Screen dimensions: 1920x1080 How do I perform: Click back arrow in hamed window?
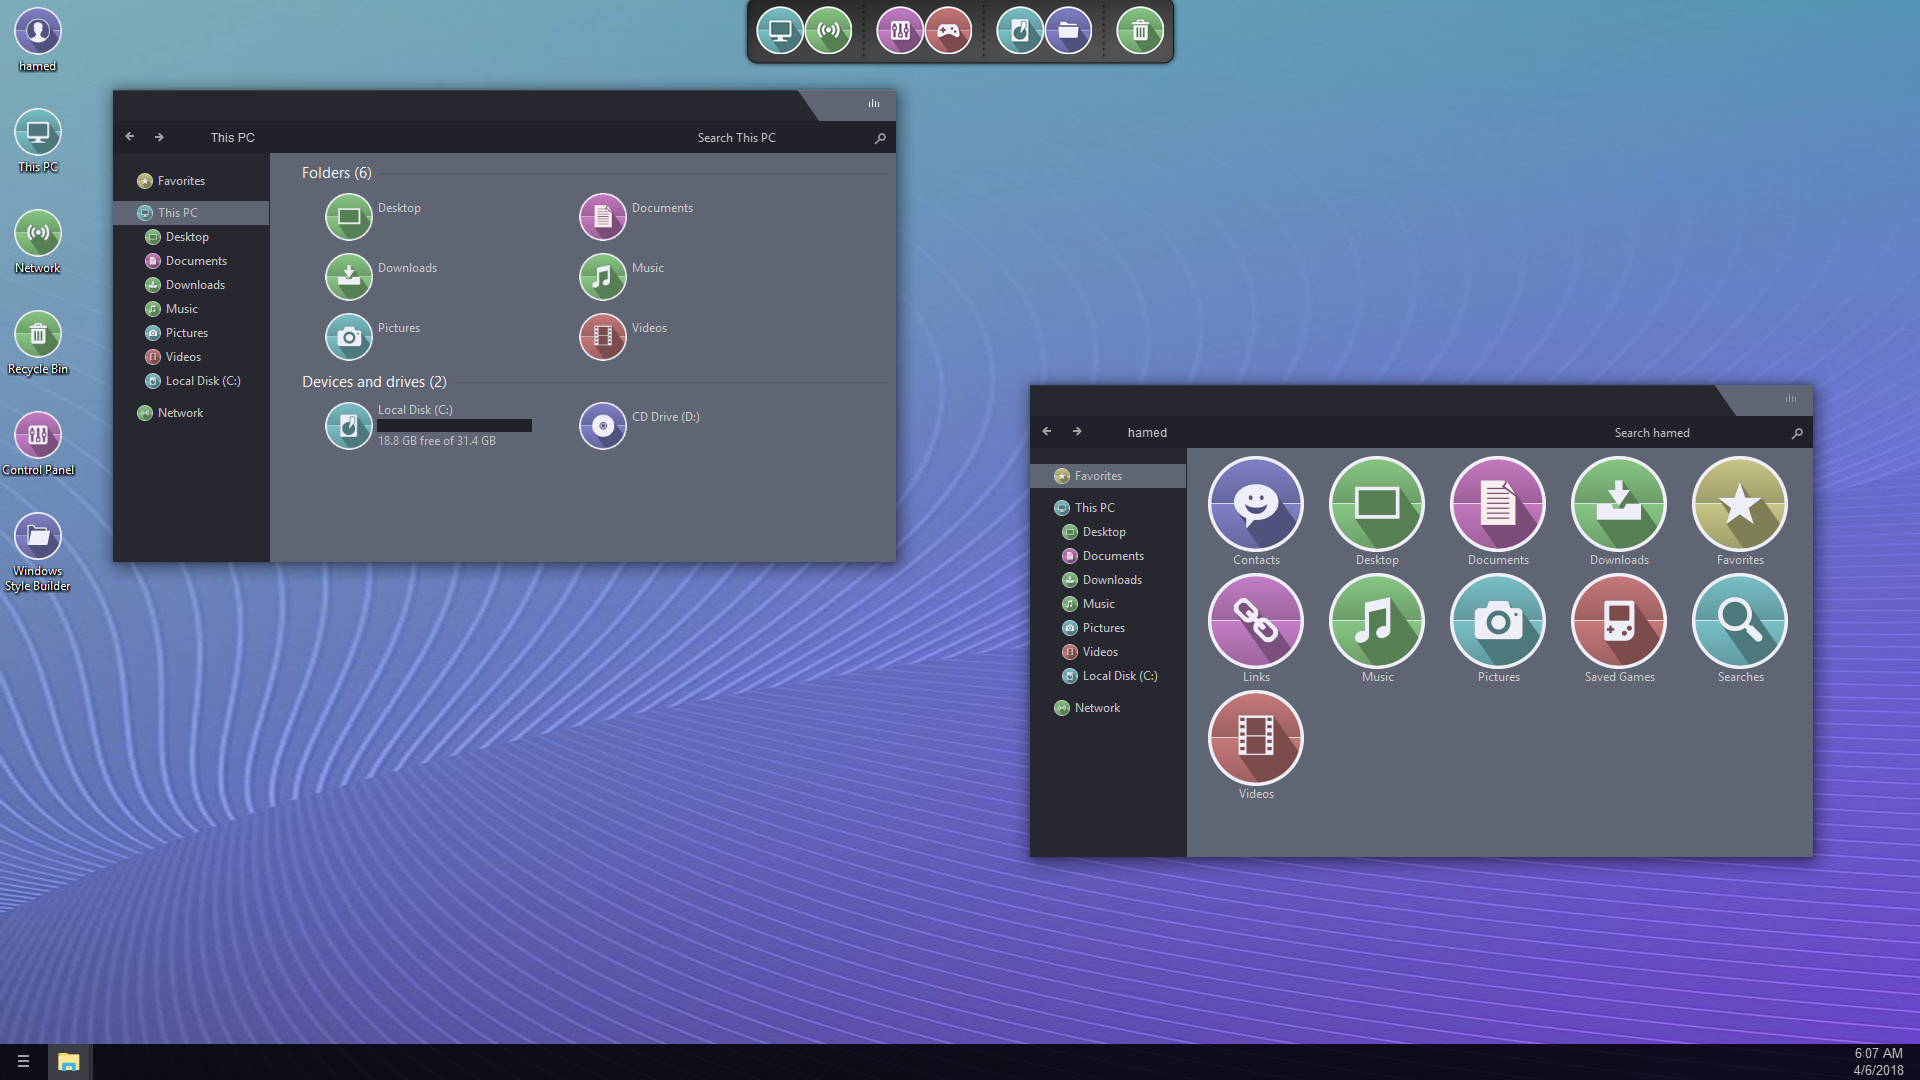tap(1047, 432)
